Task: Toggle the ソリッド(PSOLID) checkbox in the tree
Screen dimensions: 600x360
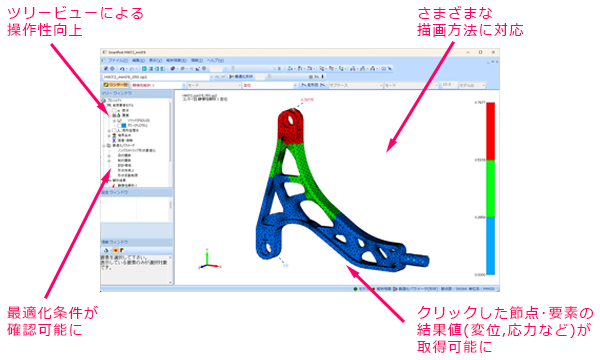Action: point(119,121)
